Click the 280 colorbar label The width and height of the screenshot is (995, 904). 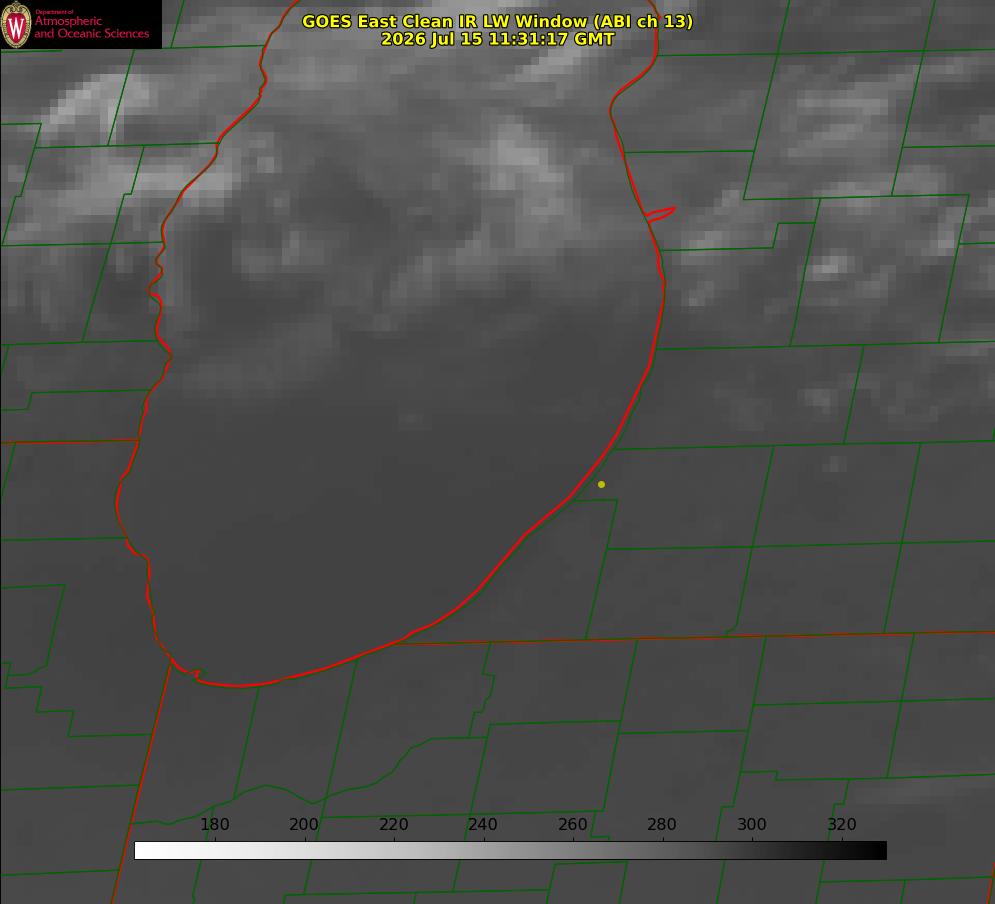(x=662, y=824)
